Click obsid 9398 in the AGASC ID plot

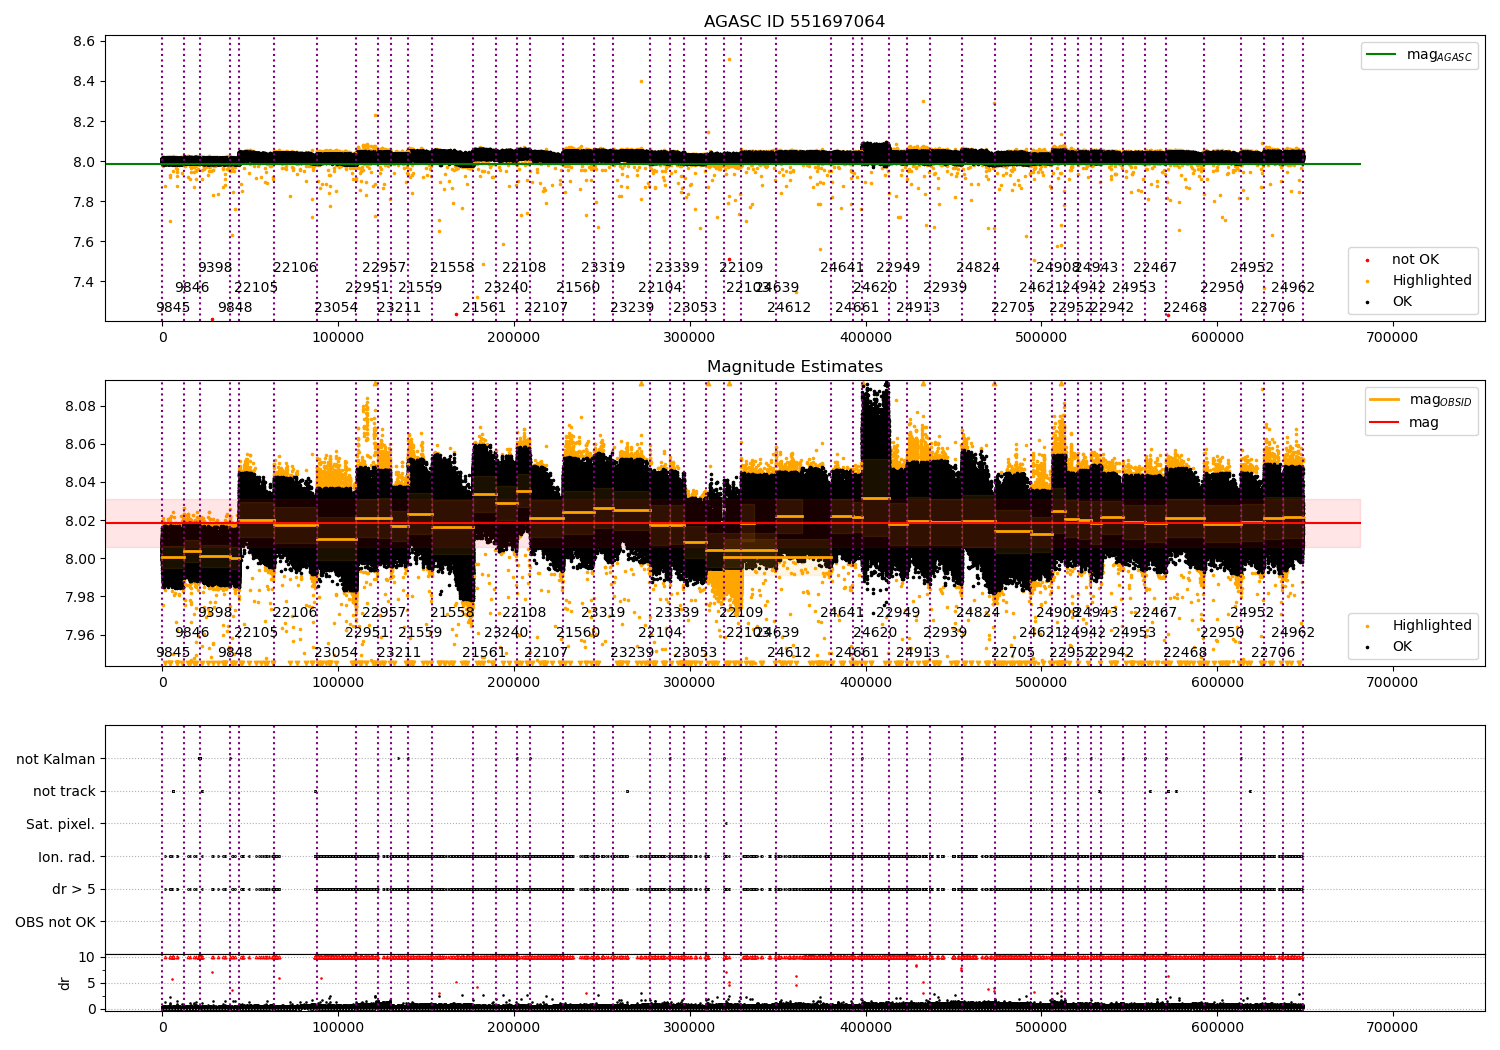215,268
